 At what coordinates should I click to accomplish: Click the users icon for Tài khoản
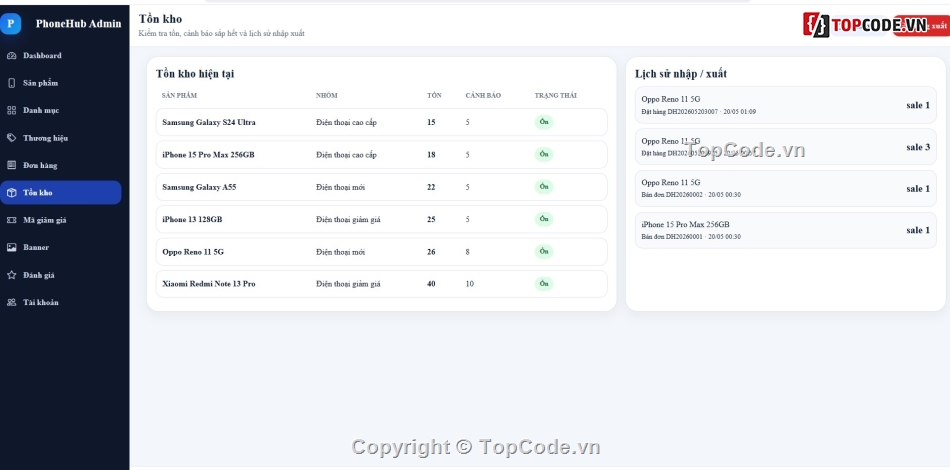(x=12, y=302)
